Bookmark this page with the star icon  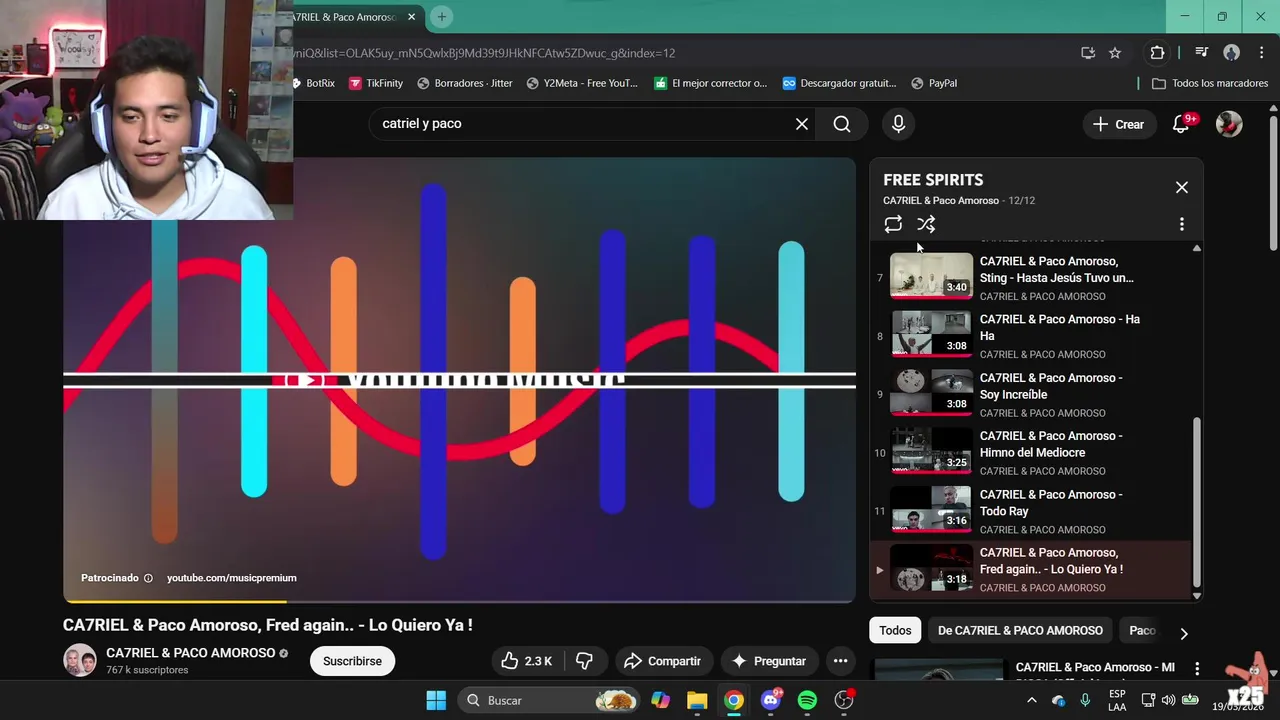(x=1115, y=53)
